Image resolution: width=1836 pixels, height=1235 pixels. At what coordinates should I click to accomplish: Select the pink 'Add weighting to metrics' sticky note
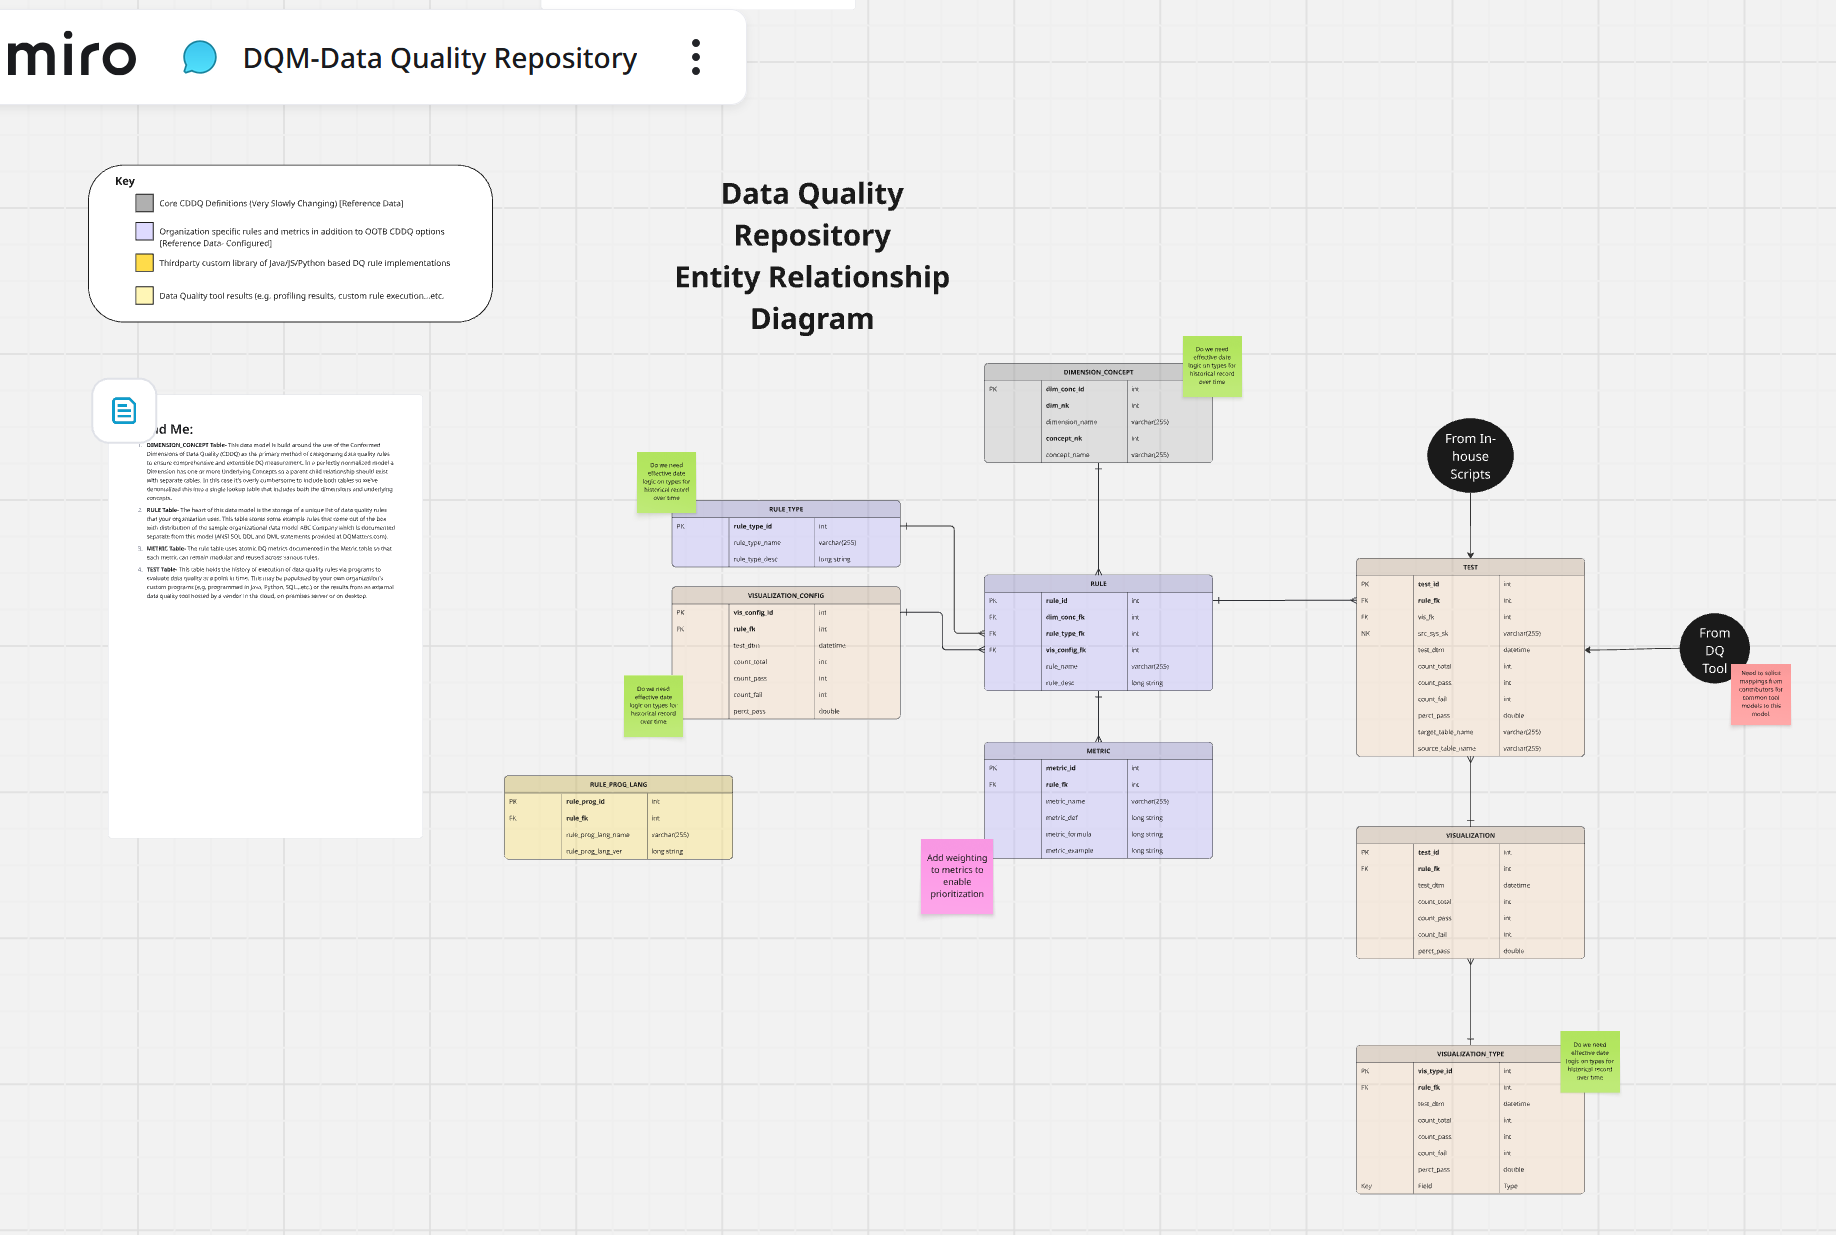[957, 876]
